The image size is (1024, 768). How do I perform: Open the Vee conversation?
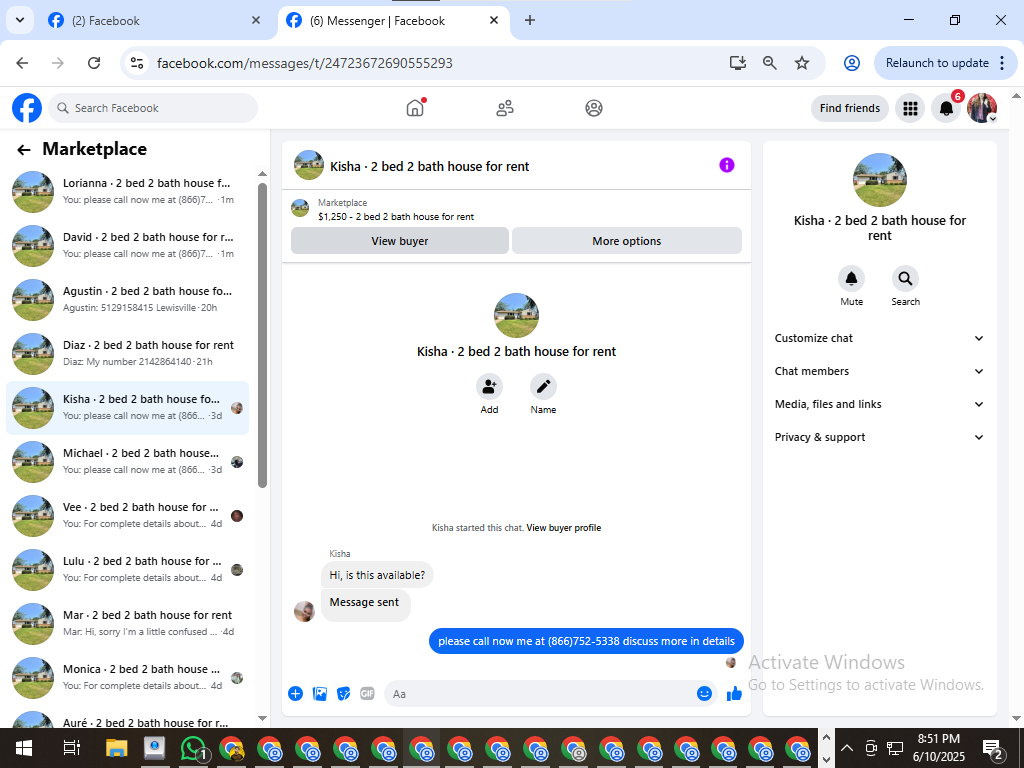pos(127,516)
